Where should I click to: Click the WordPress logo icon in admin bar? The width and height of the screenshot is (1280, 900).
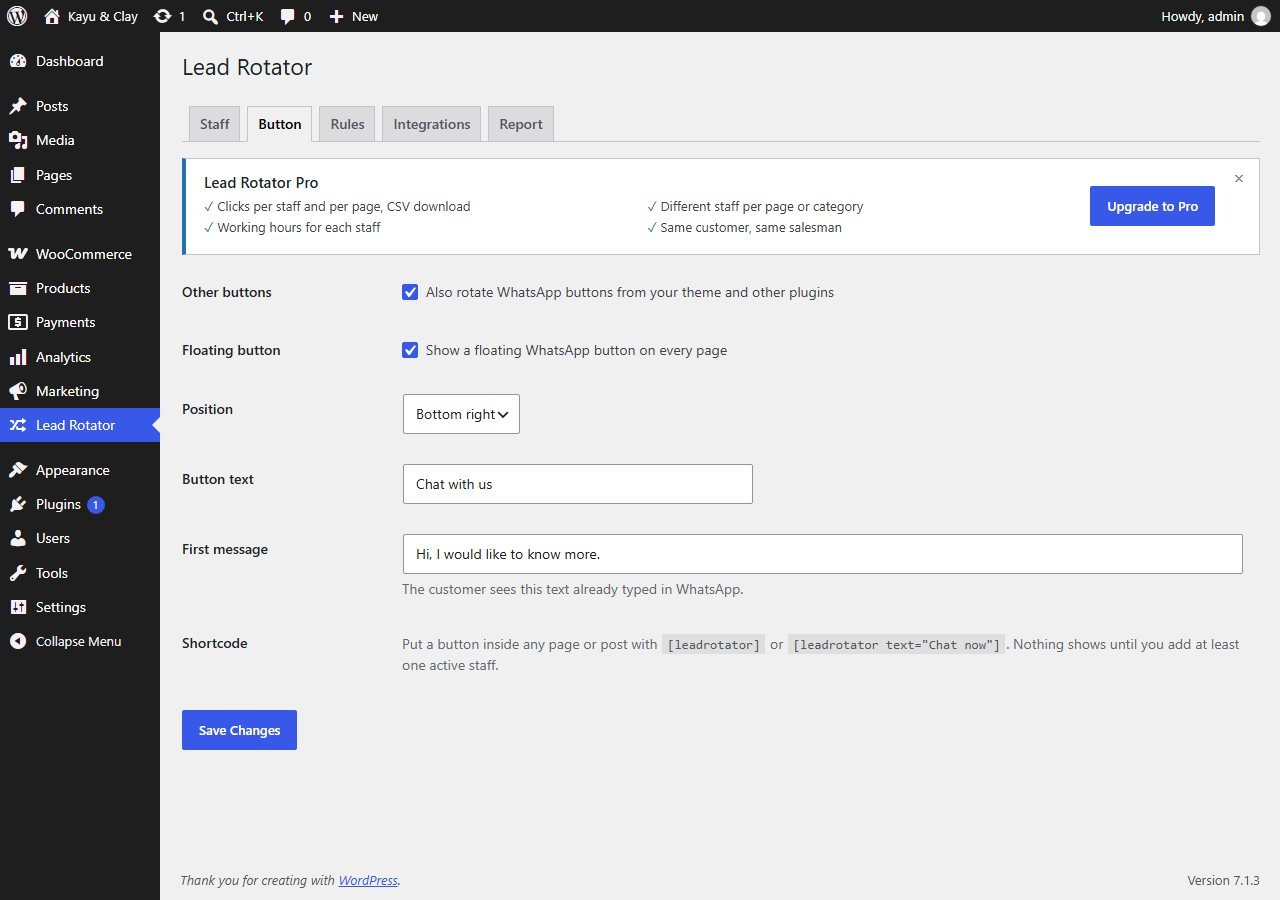tap(17, 16)
